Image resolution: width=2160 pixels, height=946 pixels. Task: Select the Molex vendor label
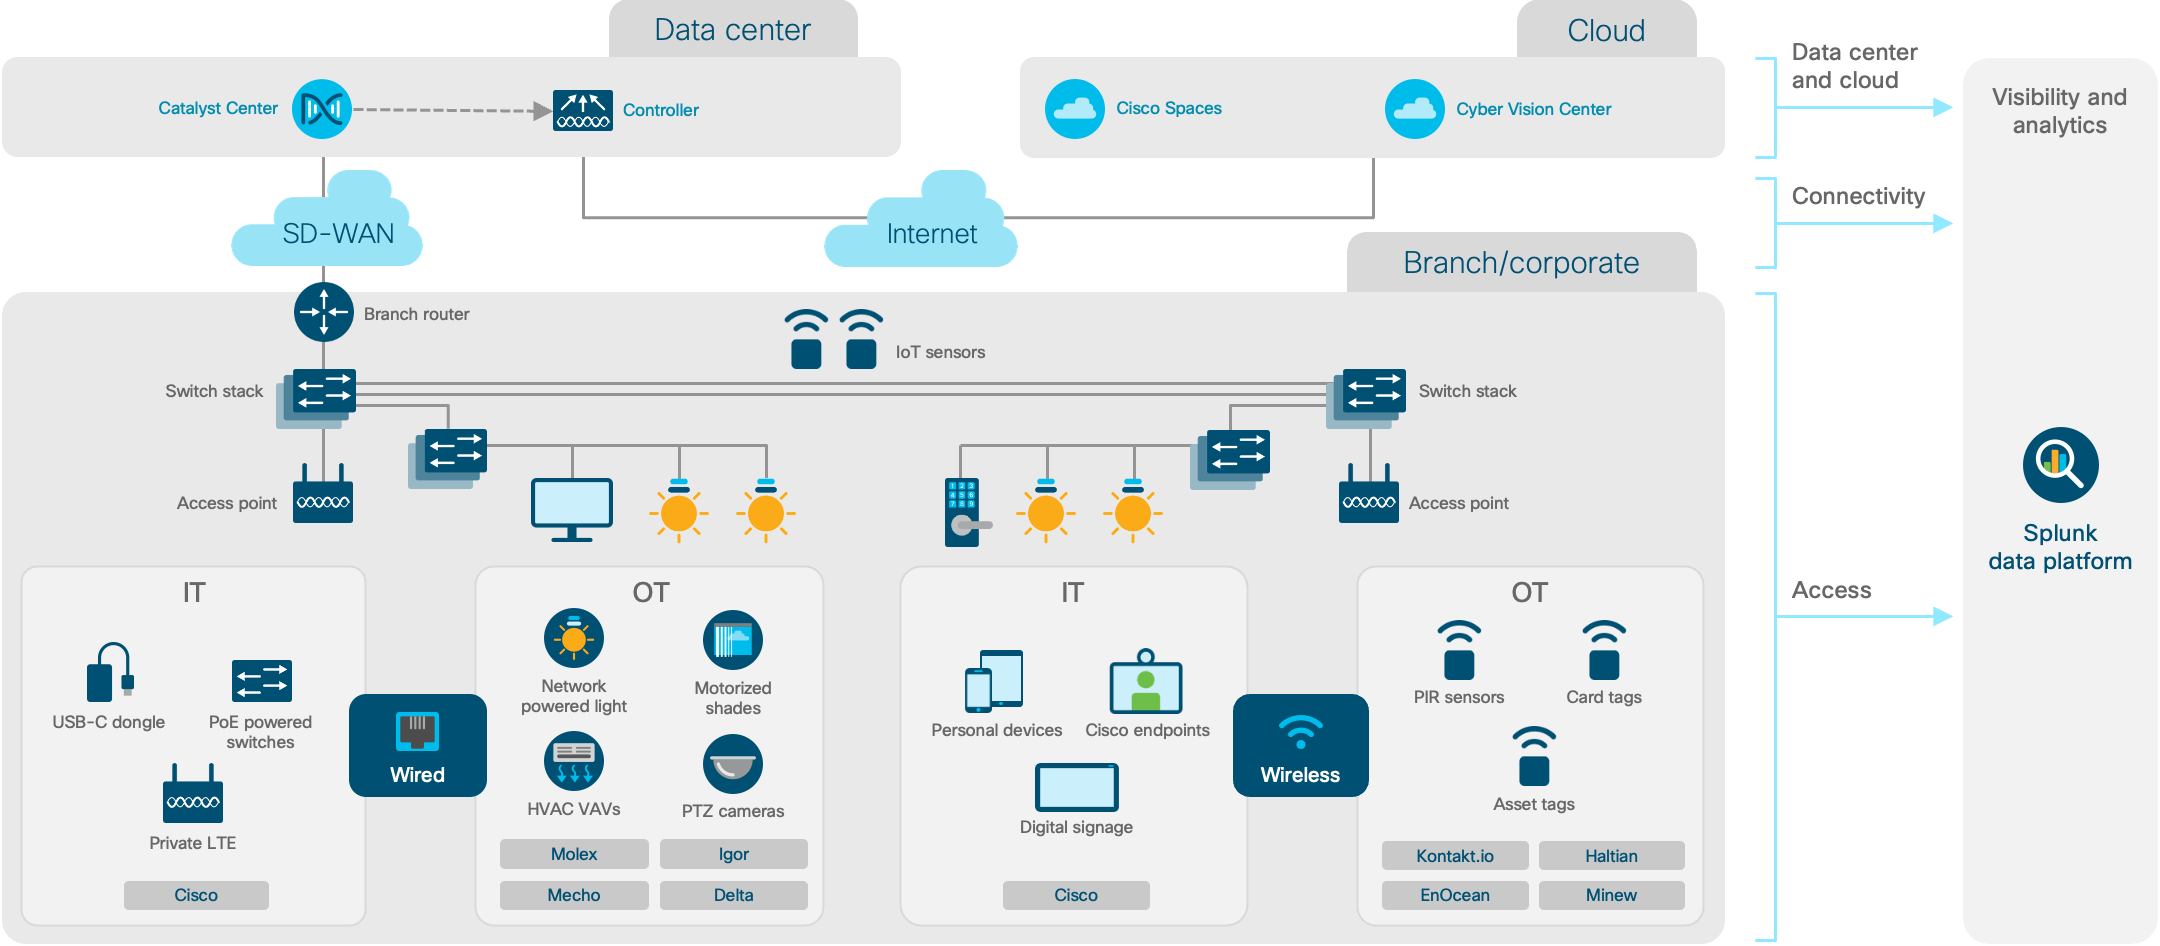pyautogui.click(x=574, y=854)
